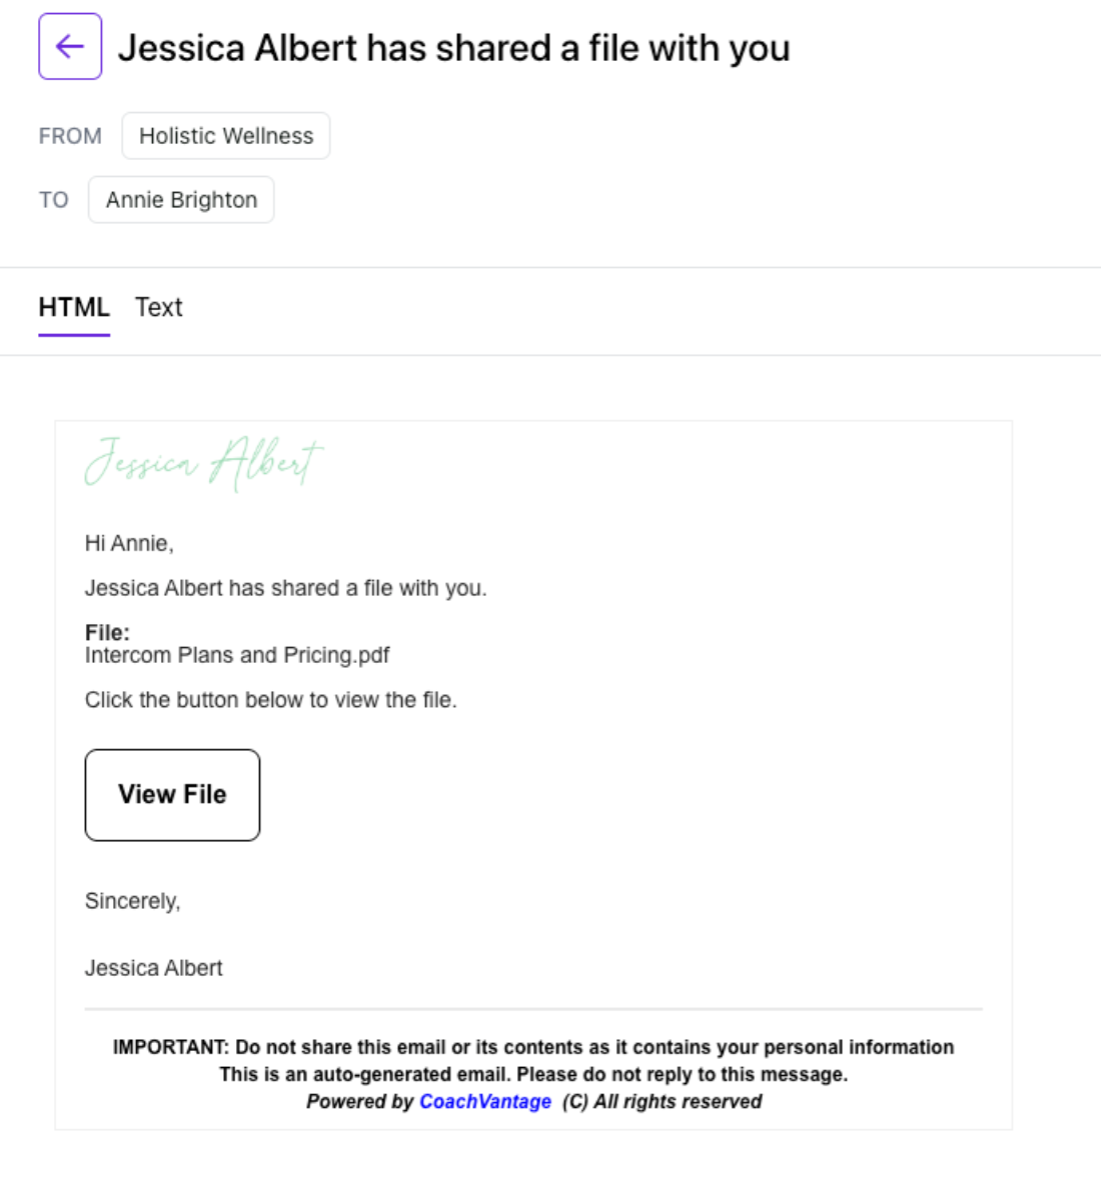Click the Jessica Albert name under Sincerely
The image size is (1101, 1204).
(154, 968)
